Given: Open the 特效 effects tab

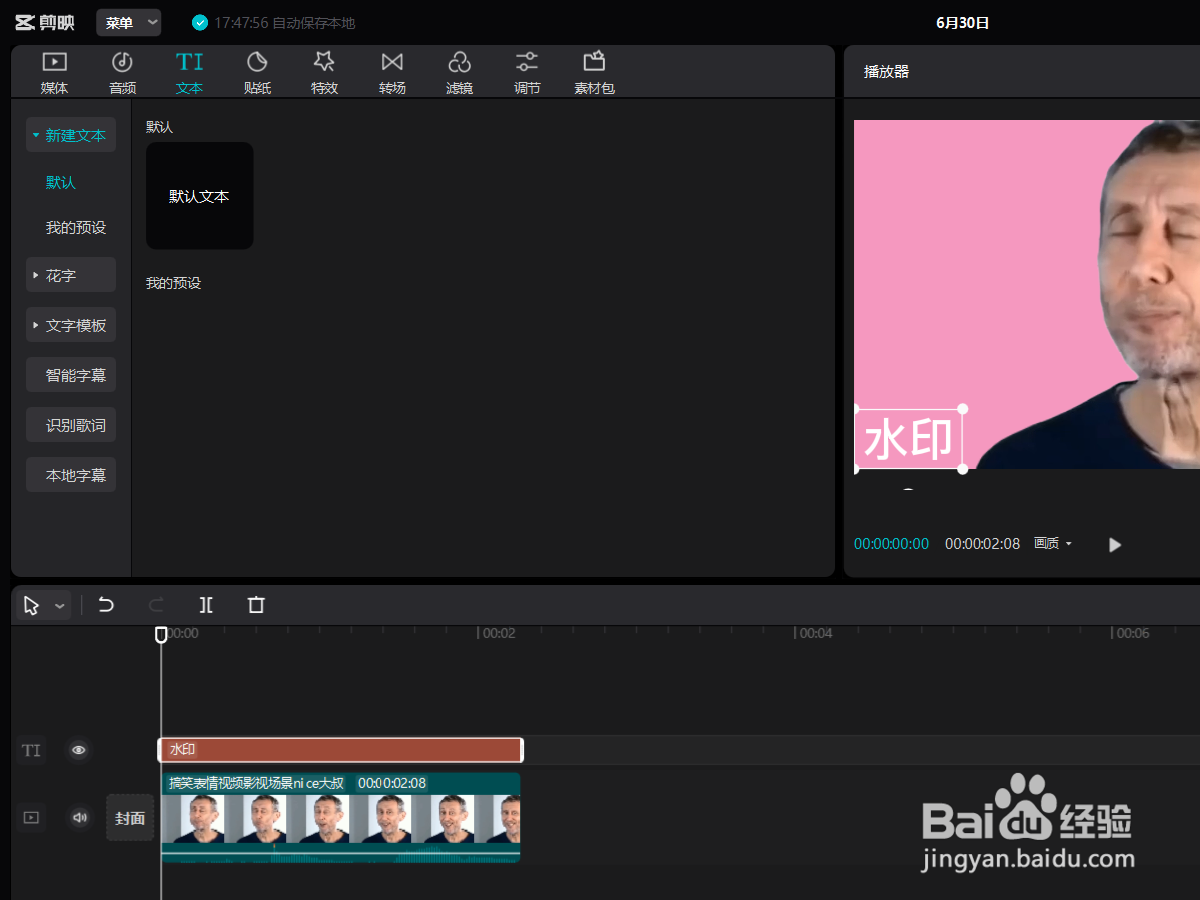Looking at the screenshot, I should pos(324,73).
